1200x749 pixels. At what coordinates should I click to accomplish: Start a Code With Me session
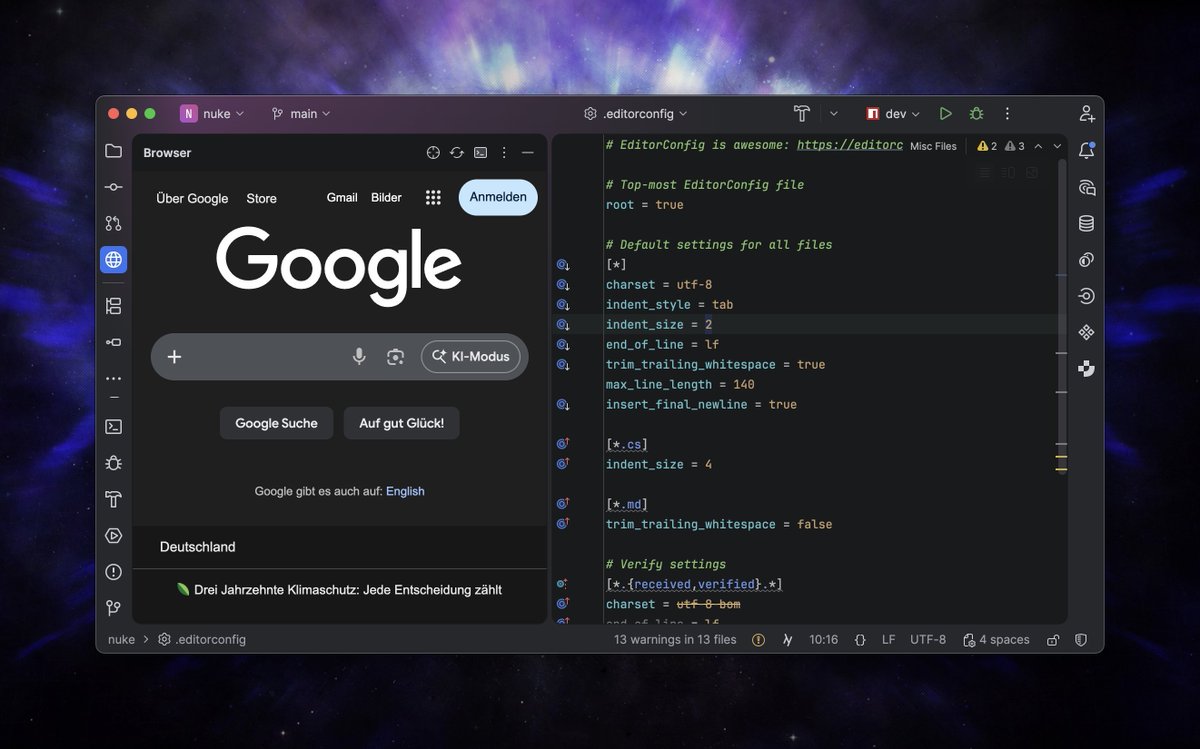1086,113
